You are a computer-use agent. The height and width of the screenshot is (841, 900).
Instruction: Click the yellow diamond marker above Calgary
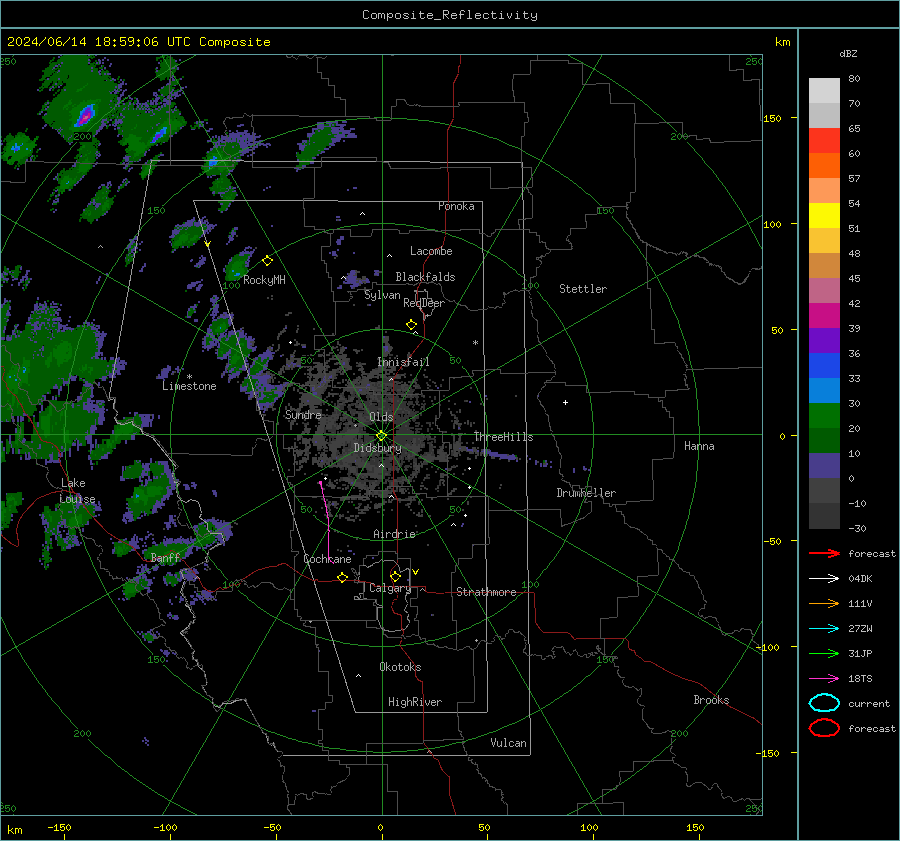[x=395, y=576]
